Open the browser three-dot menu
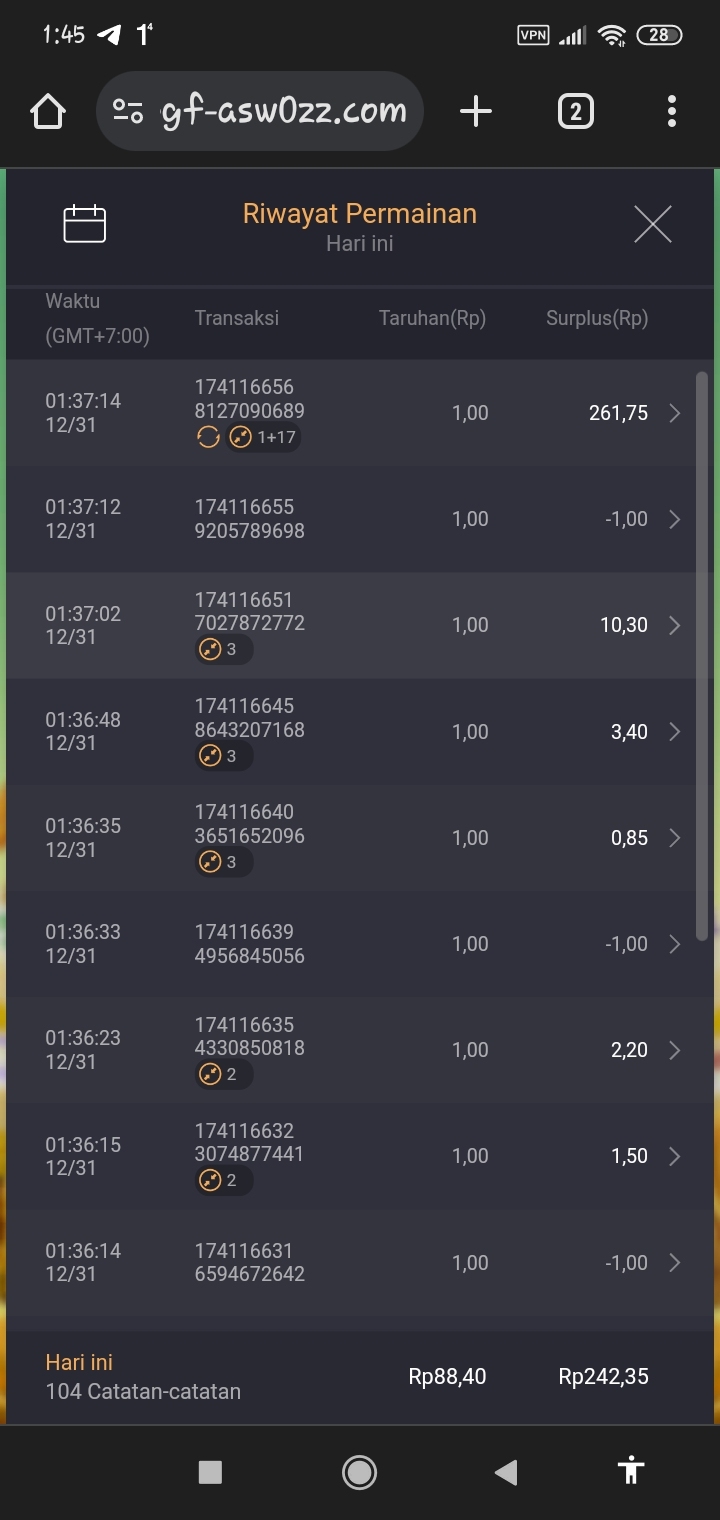The image size is (720, 1520). pyautogui.click(x=671, y=112)
